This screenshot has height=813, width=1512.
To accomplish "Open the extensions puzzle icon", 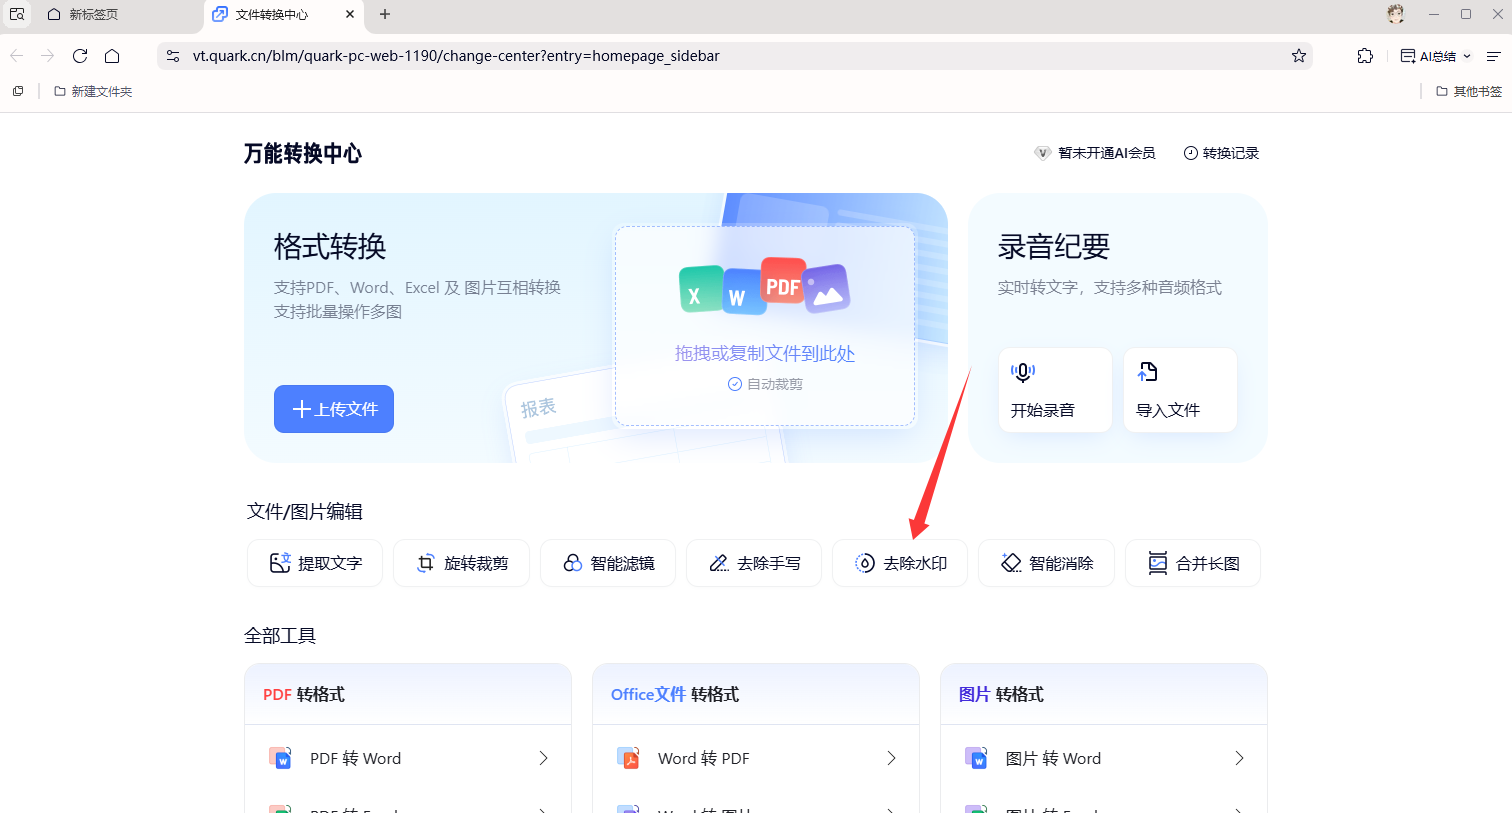I will tap(1365, 56).
